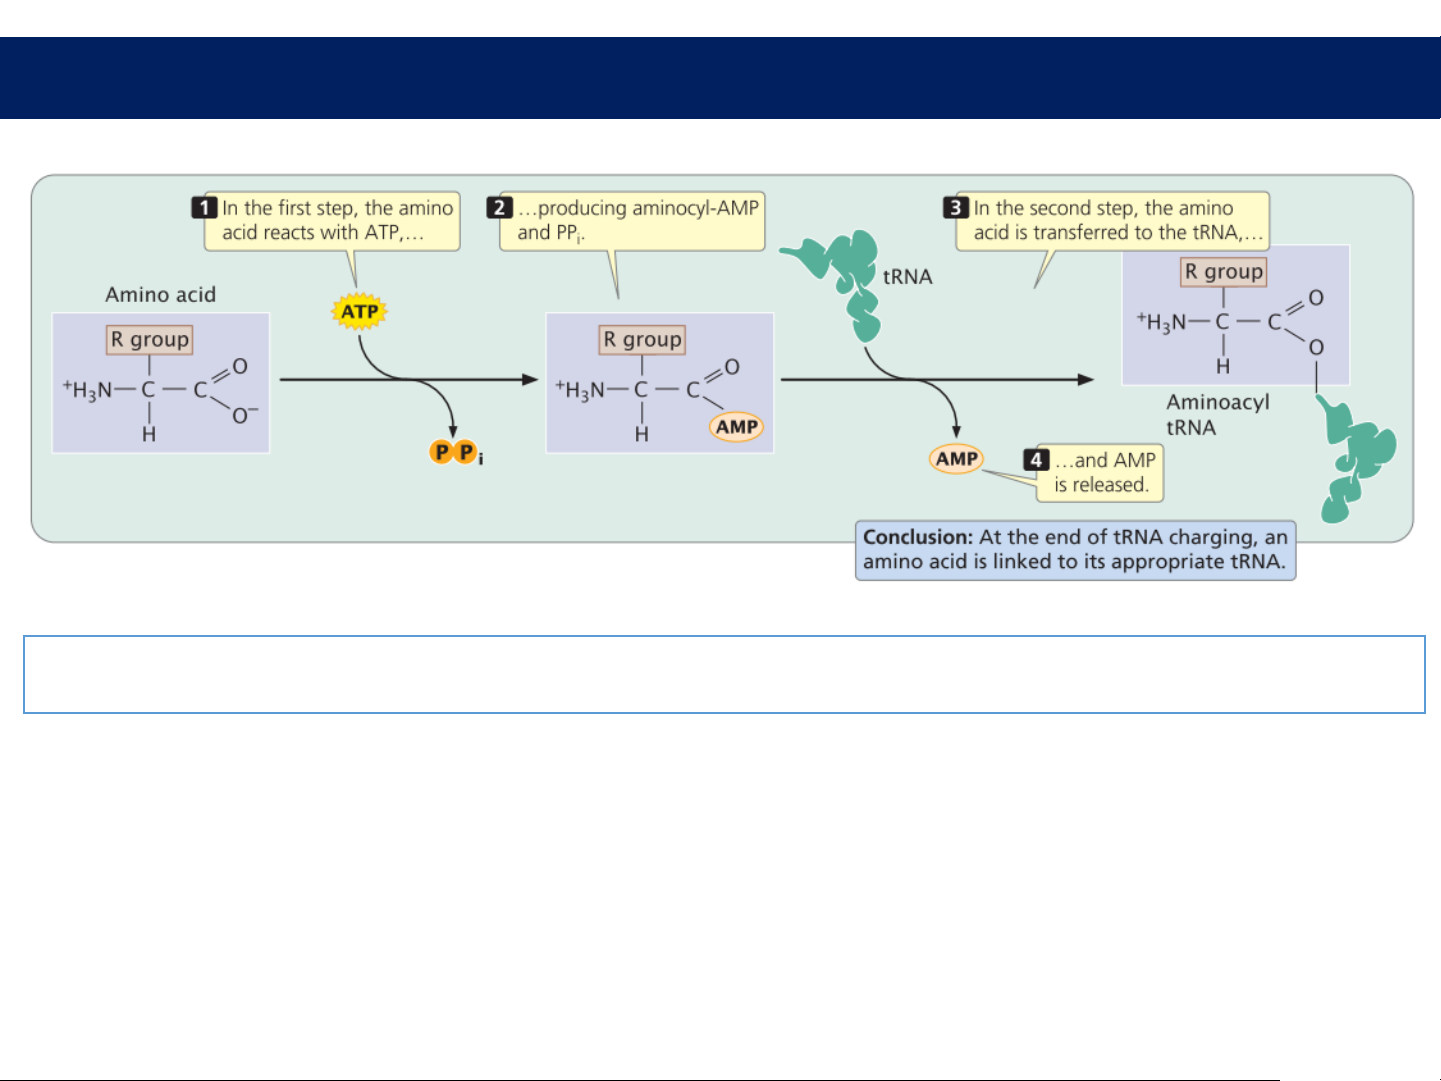Select the 'Aminoacyl tRNA' label text
Screen dimensions: 1441x1081
(x=1217, y=415)
